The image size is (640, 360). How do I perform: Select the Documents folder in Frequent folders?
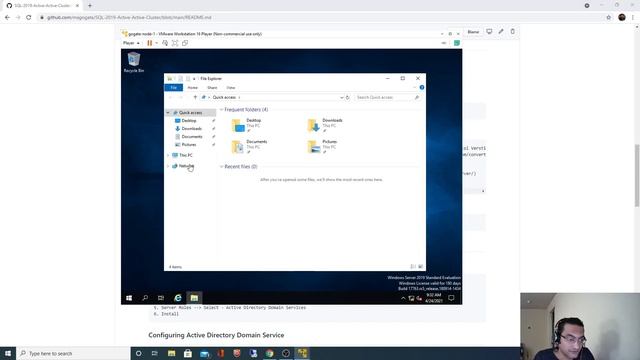click(249, 147)
